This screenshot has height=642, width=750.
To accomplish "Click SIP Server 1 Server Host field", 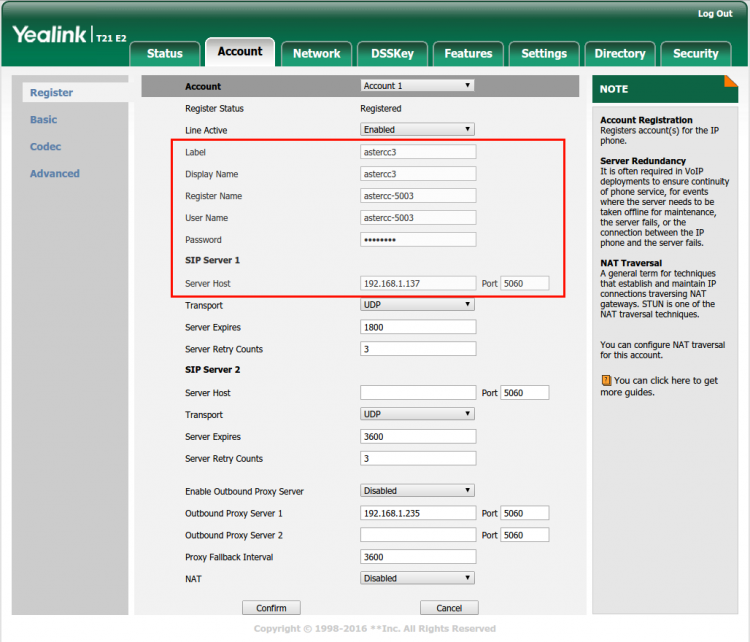I will pyautogui.click(x=417, y=284).
